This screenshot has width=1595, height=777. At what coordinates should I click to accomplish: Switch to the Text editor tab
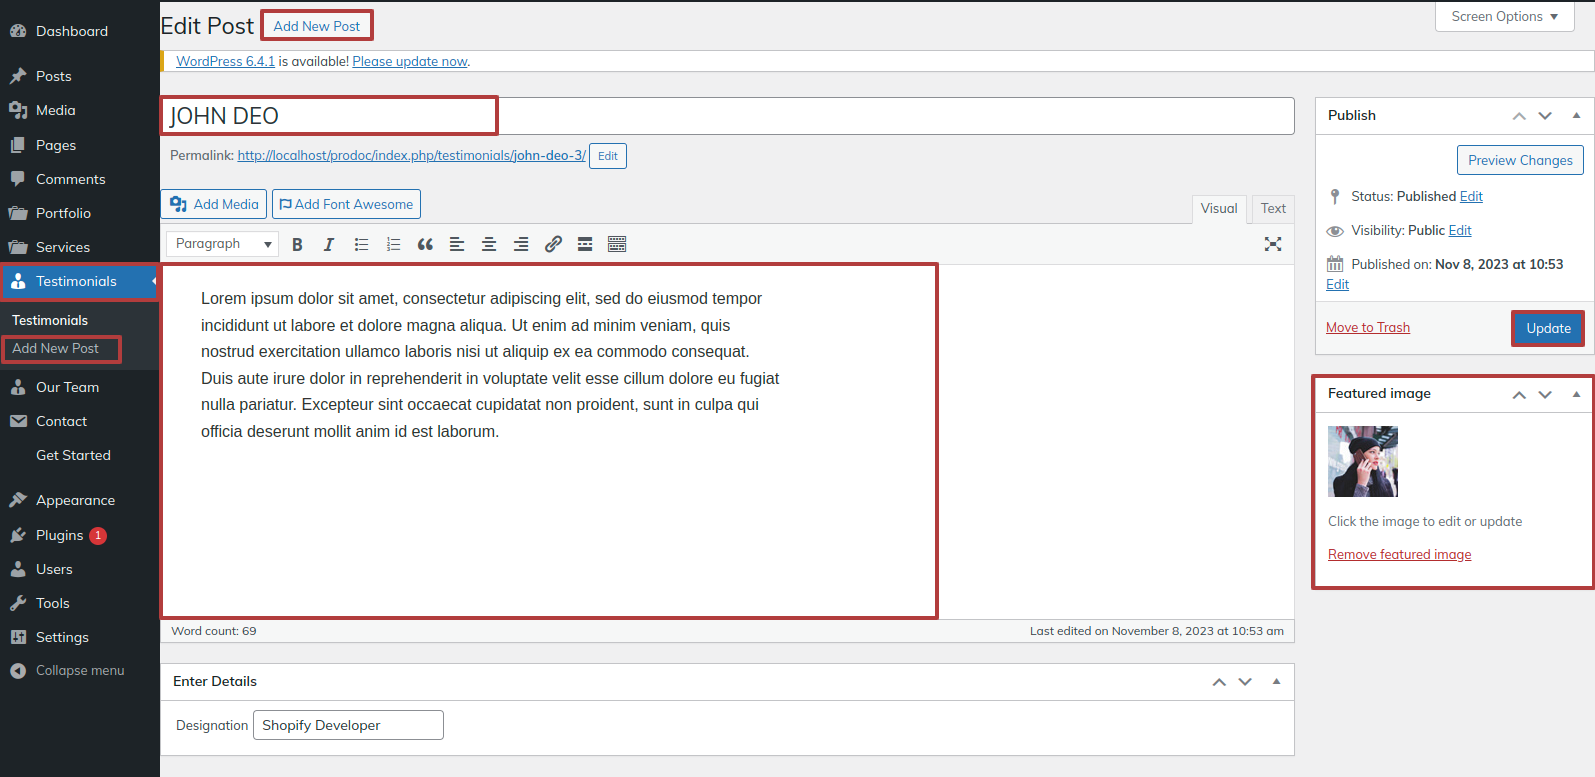pos(1273,209)
